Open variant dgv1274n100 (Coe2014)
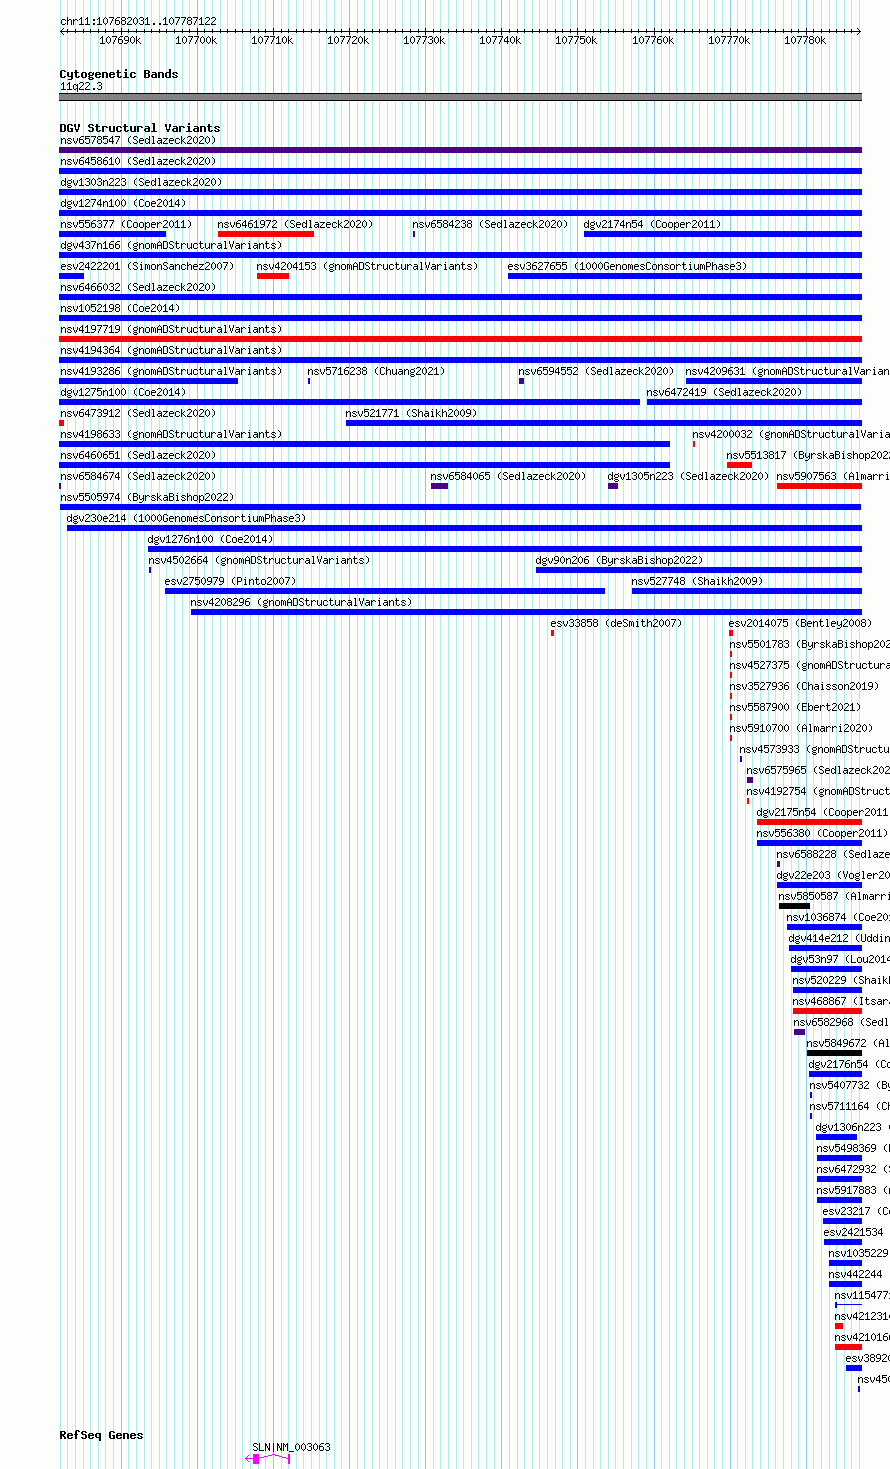Image resolution: width=890 pixels, height=1469 pixels. coord(121,203)
